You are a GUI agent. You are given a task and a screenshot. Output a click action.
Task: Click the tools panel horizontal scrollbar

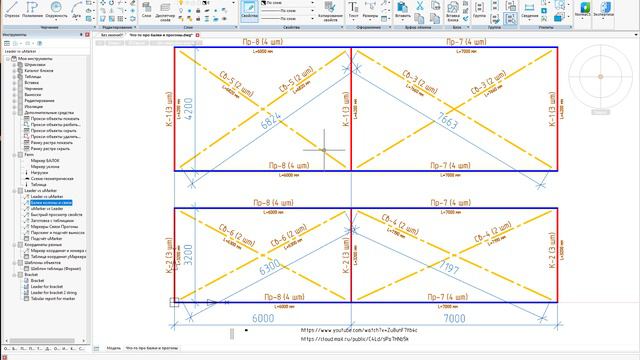42,340
